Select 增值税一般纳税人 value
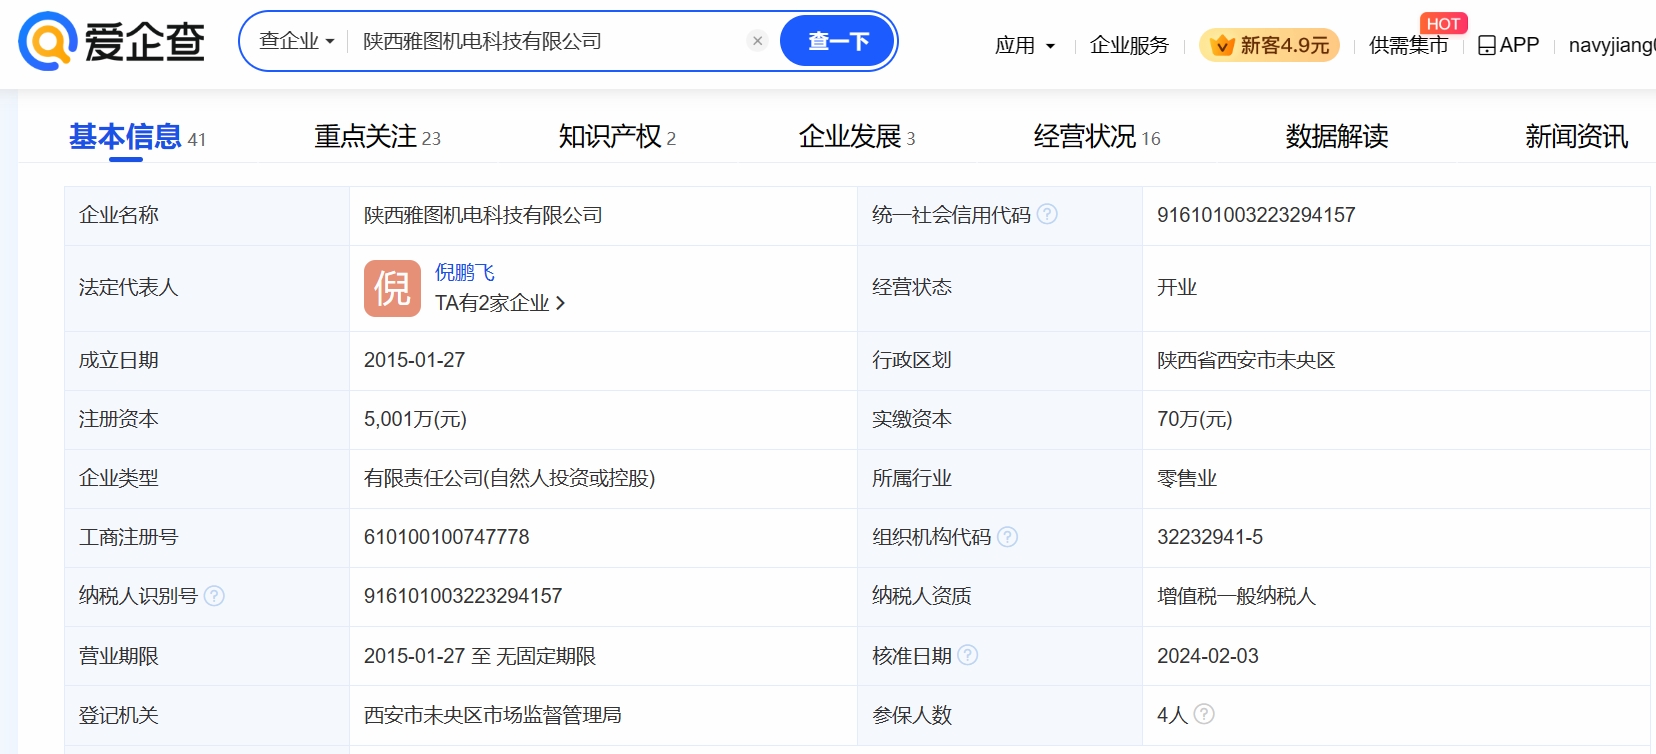Image resolution: width=1656 pixels, height=754 pixels. point(1236,596)
